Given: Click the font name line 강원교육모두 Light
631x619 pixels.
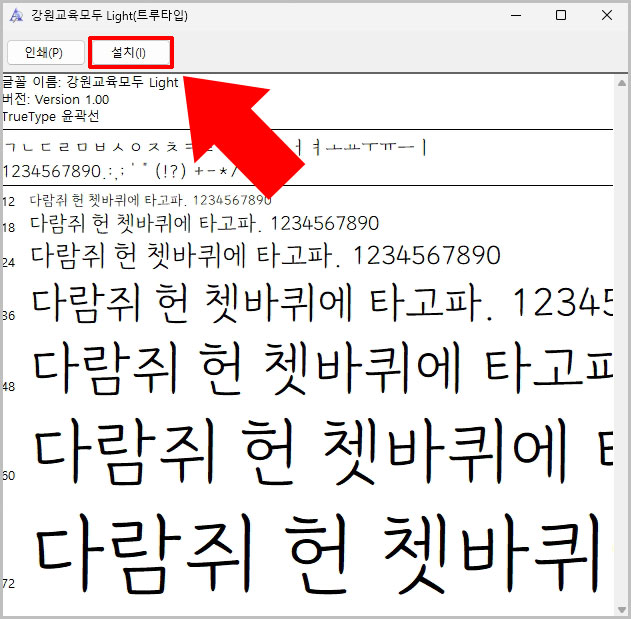Looking at the screenshot, I should click(90, 82).
